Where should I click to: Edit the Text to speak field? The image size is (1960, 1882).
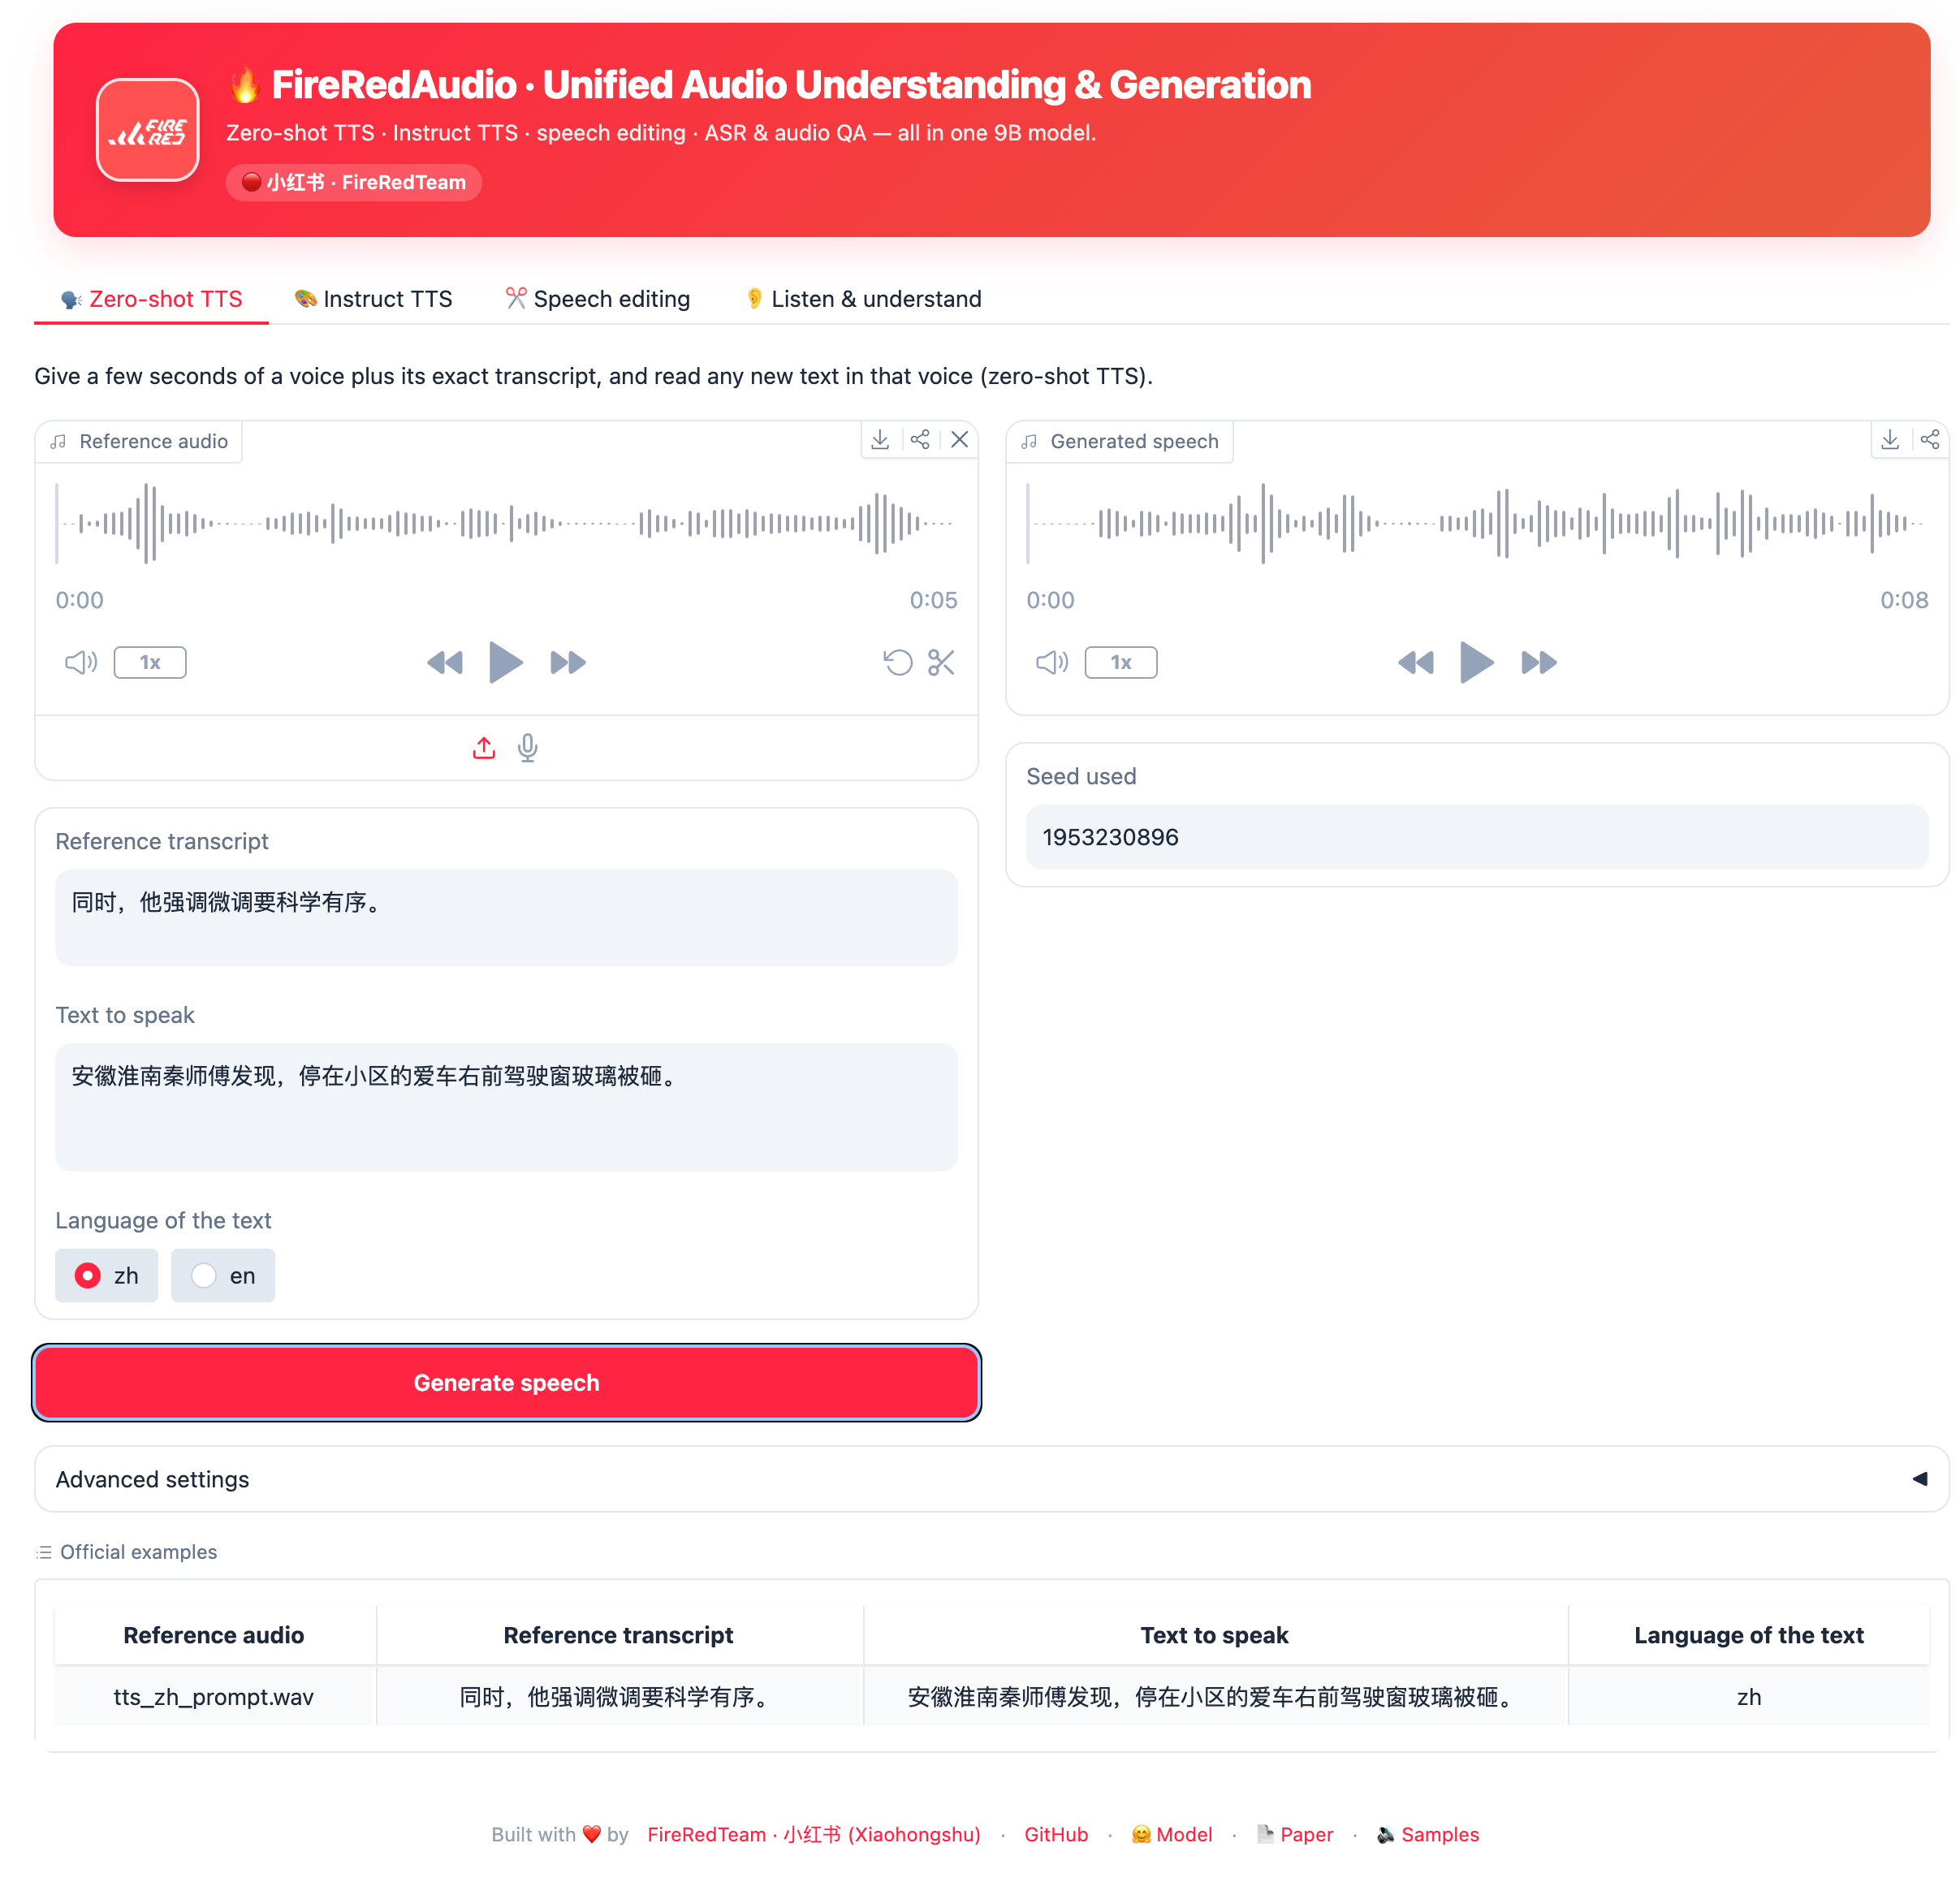coord(506,1107)
